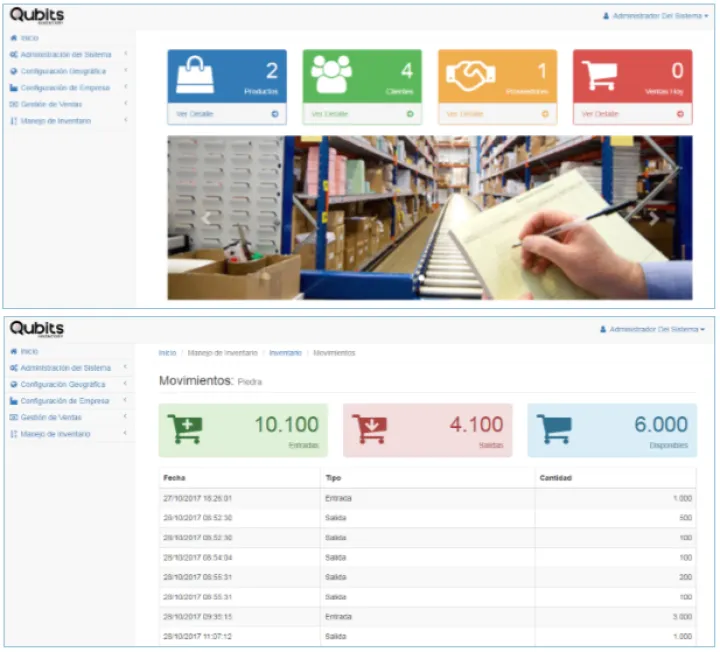Viewport: 720px width, 652px height.
Task: Go to previous carousel slide with left arrow
Action: tap(207, 218)
